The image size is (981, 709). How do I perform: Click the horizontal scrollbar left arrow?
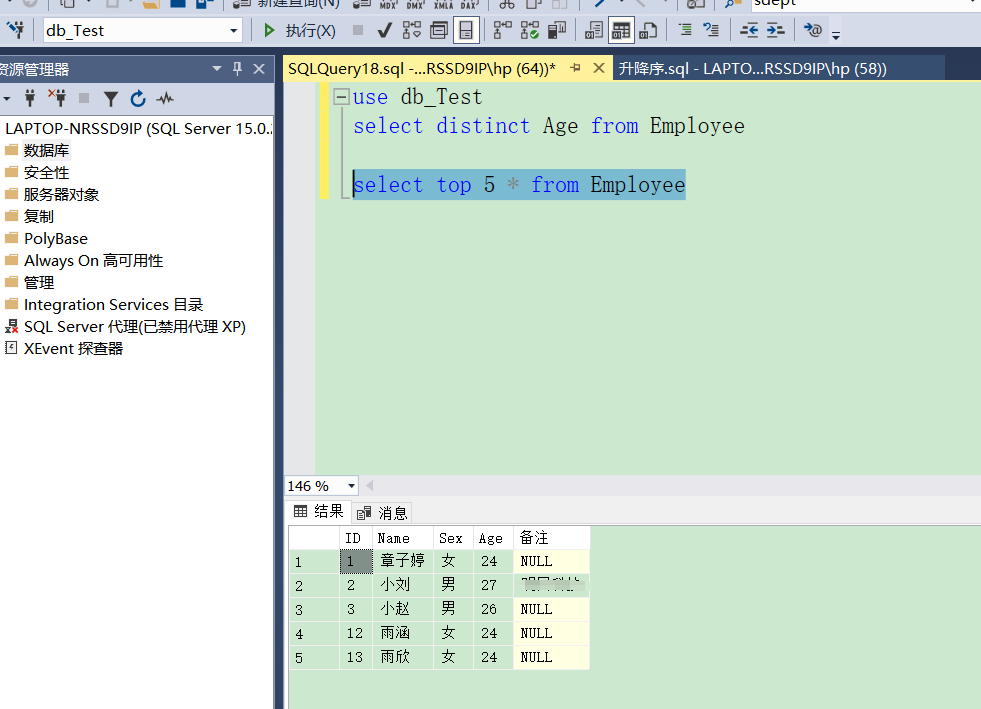370,486
